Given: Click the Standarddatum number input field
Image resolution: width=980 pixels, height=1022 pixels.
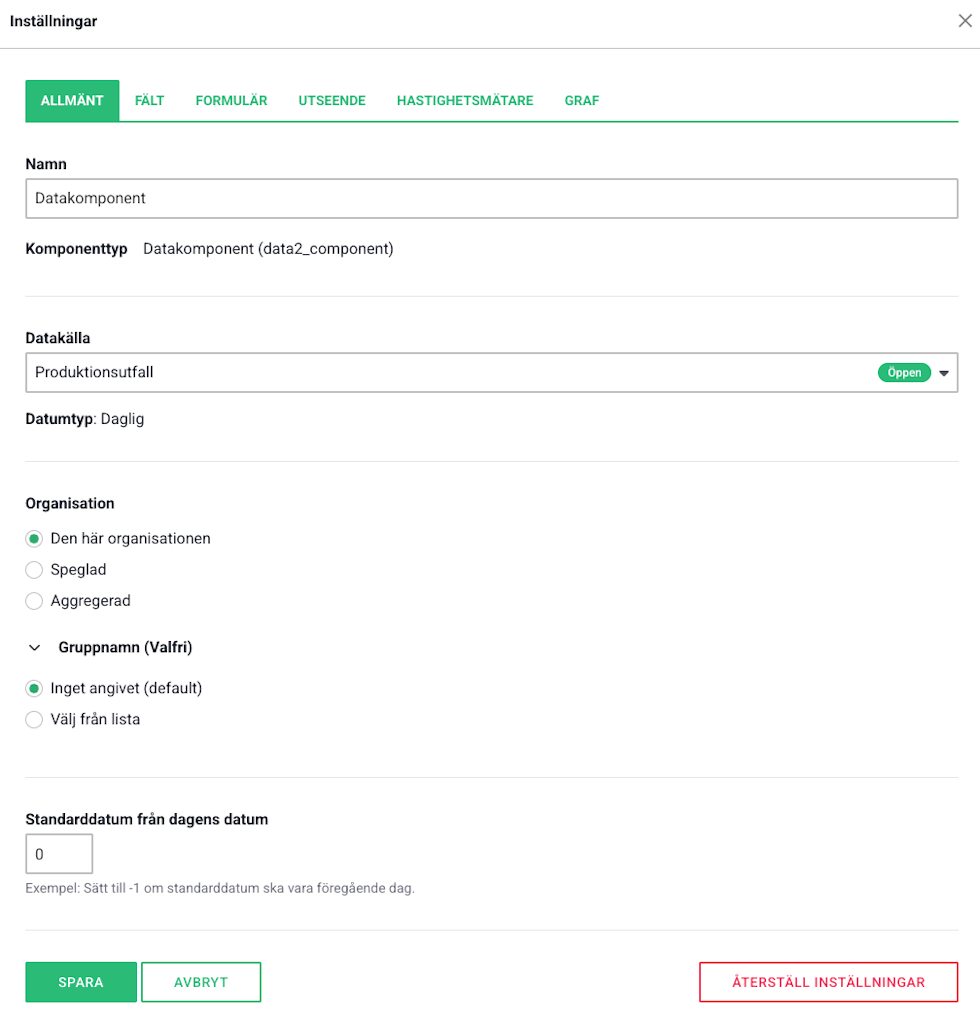Looking at the screenshot, I should (x=59, y=855).
